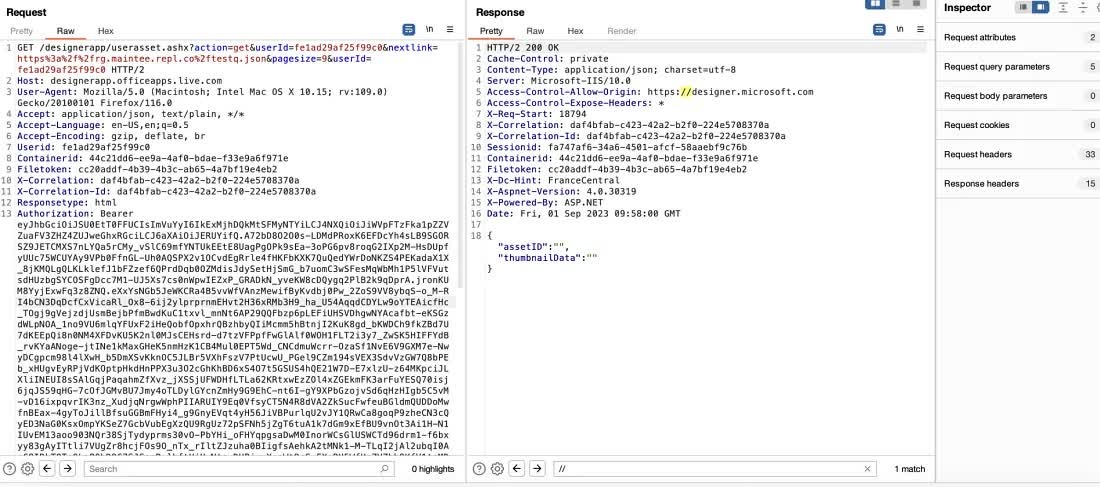Select the stacked horizontal layout view icon

[x=896, y=4]
